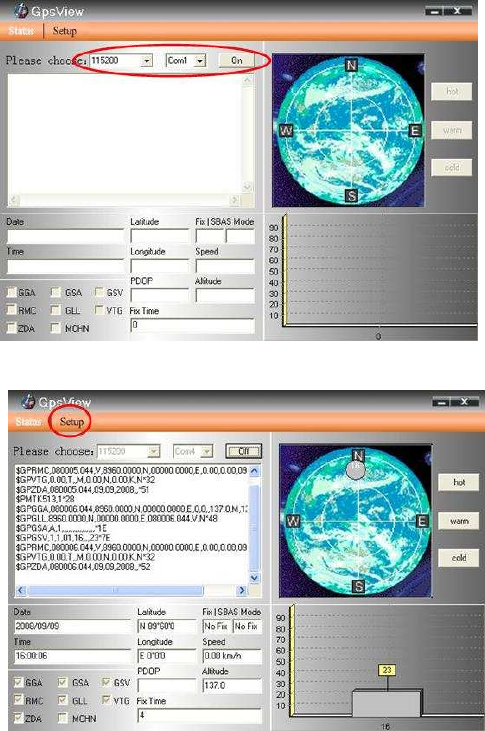This screenshot has width=485, height=731.
Task: Click the horizontal scrollbar under NMEA log
Action: [130, 590]
